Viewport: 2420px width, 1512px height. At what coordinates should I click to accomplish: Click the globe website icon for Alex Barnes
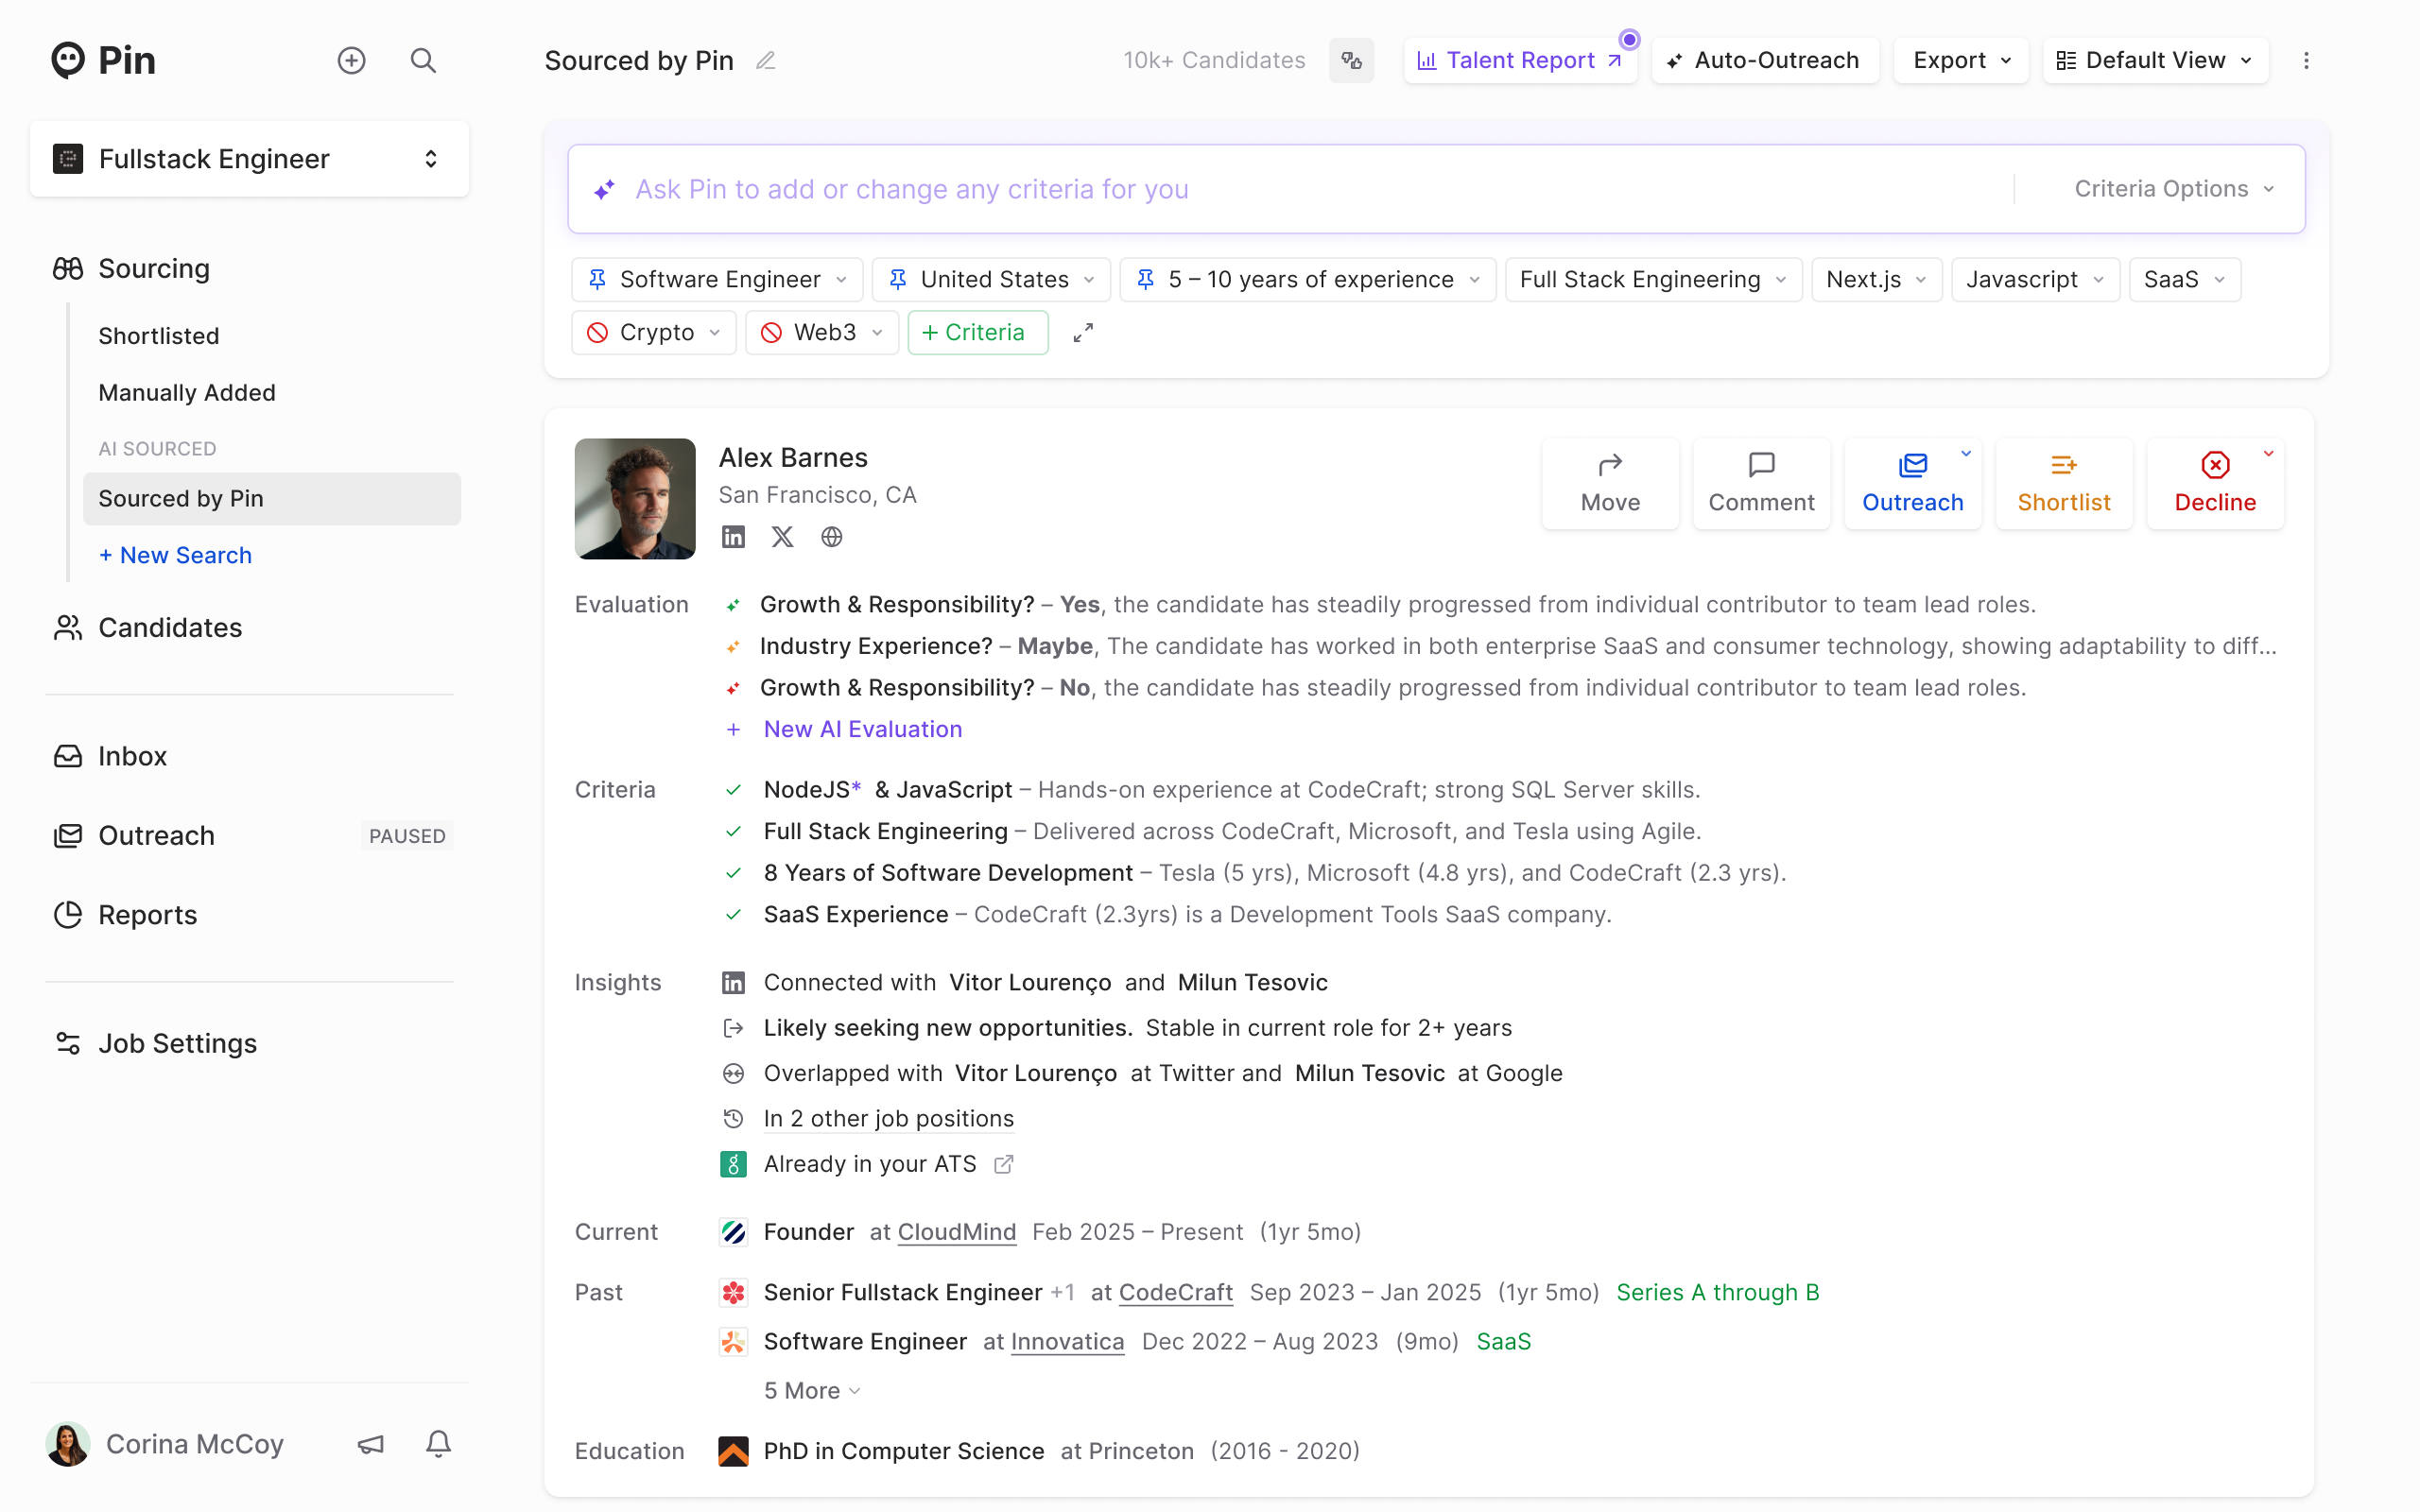831,537
